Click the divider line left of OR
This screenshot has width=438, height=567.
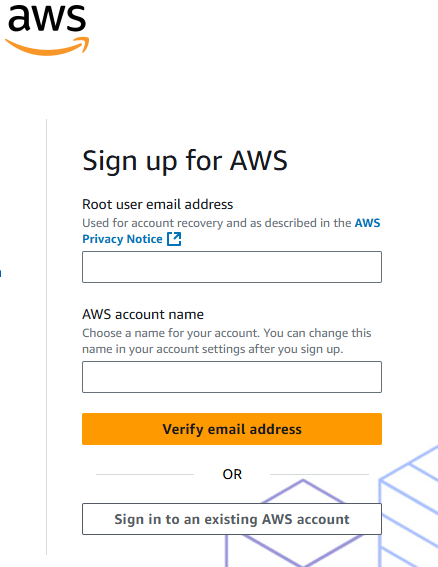click(145, 474)
